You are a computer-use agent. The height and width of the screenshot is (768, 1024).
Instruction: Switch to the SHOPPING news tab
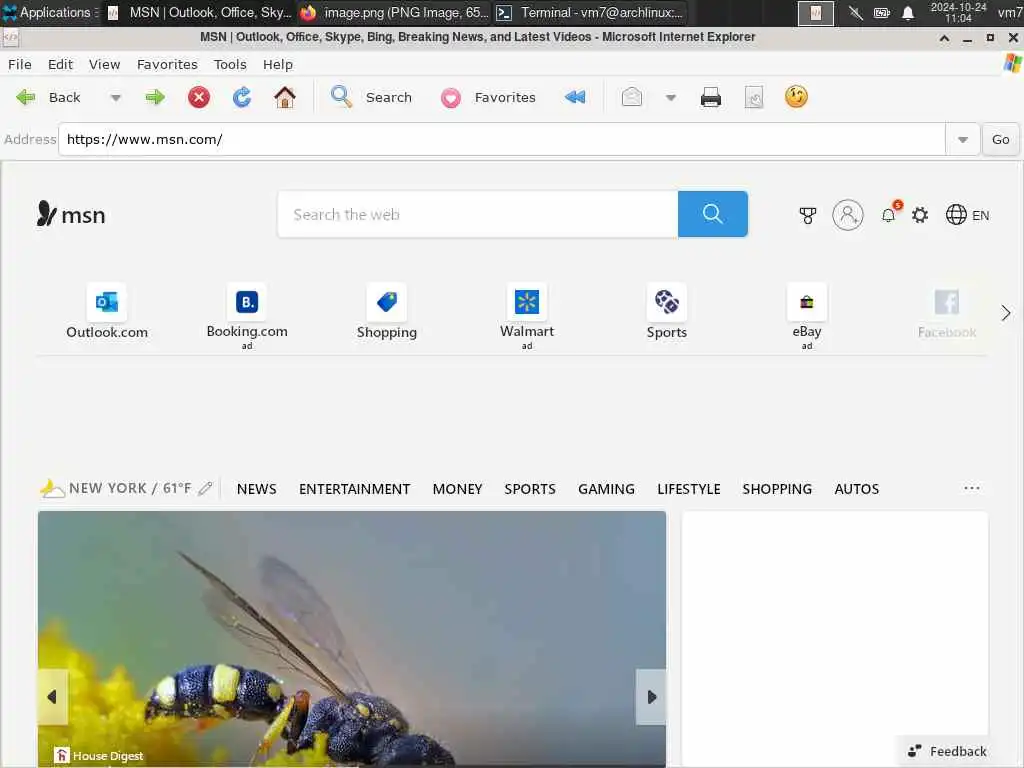777,489
